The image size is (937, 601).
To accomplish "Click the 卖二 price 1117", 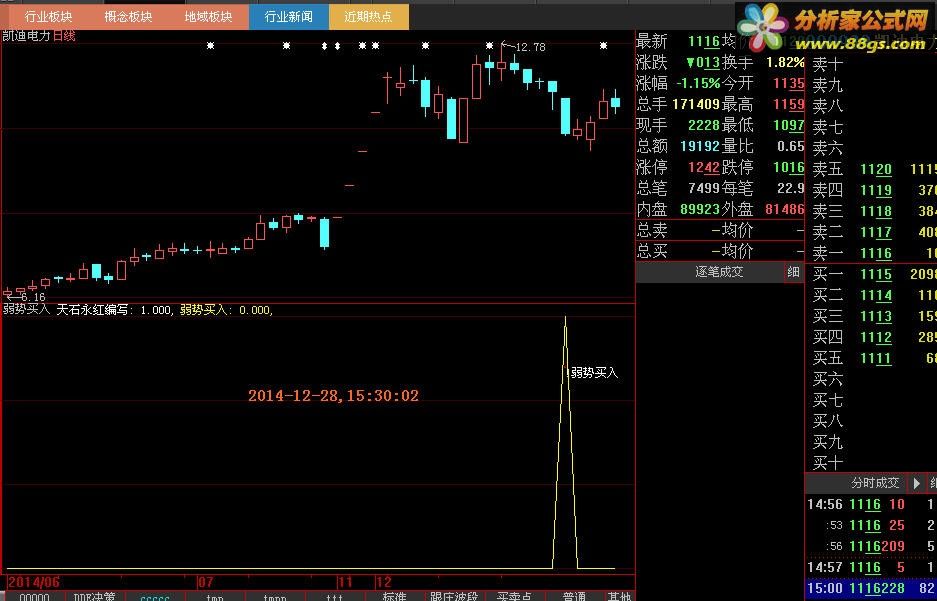I will click(876, 232).
